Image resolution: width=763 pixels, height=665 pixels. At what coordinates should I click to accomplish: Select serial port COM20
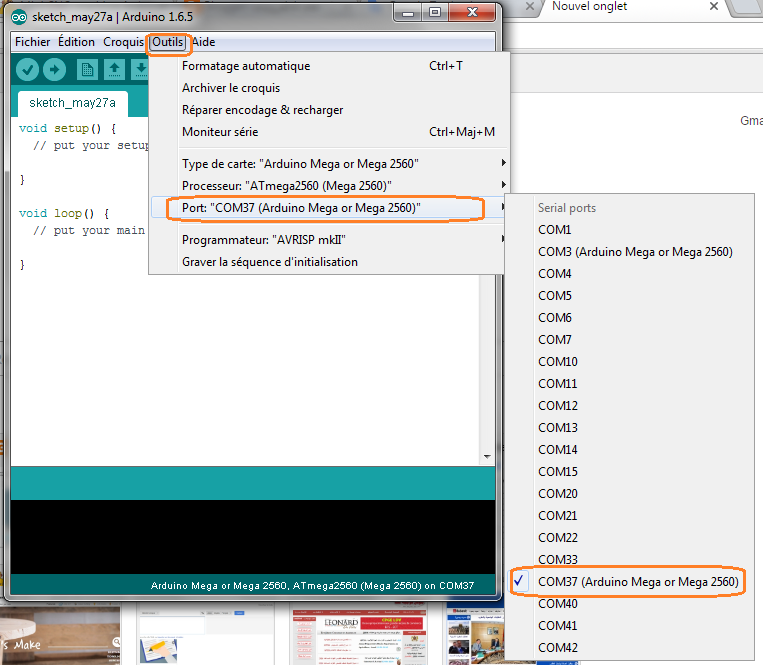(x=630, y=493)
